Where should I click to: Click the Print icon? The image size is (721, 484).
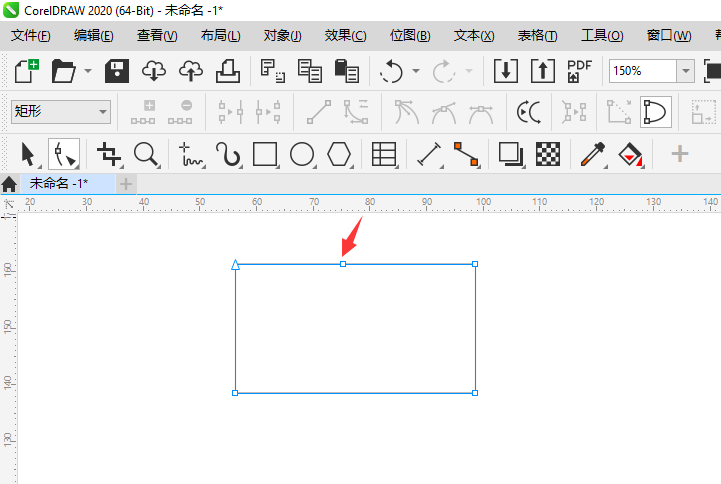(x=228, y=71)
